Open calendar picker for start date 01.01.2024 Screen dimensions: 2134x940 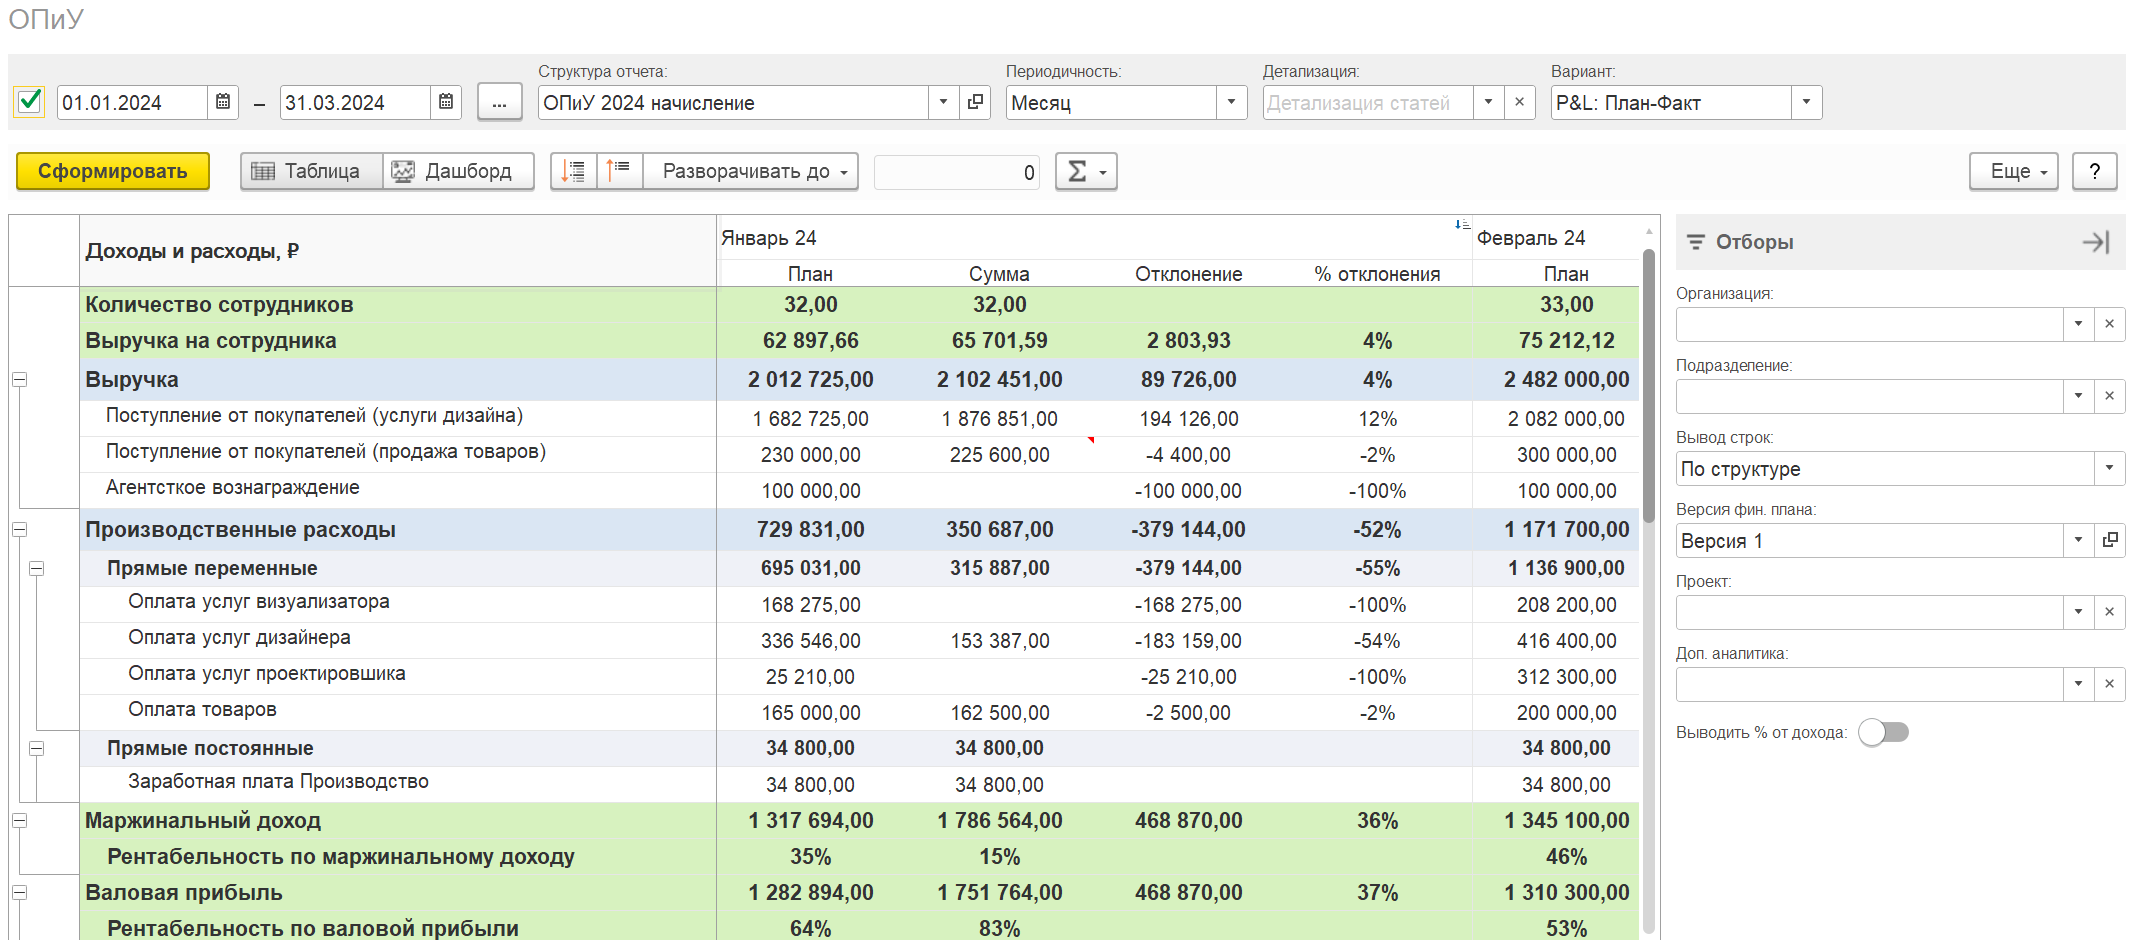click(223, 102)
